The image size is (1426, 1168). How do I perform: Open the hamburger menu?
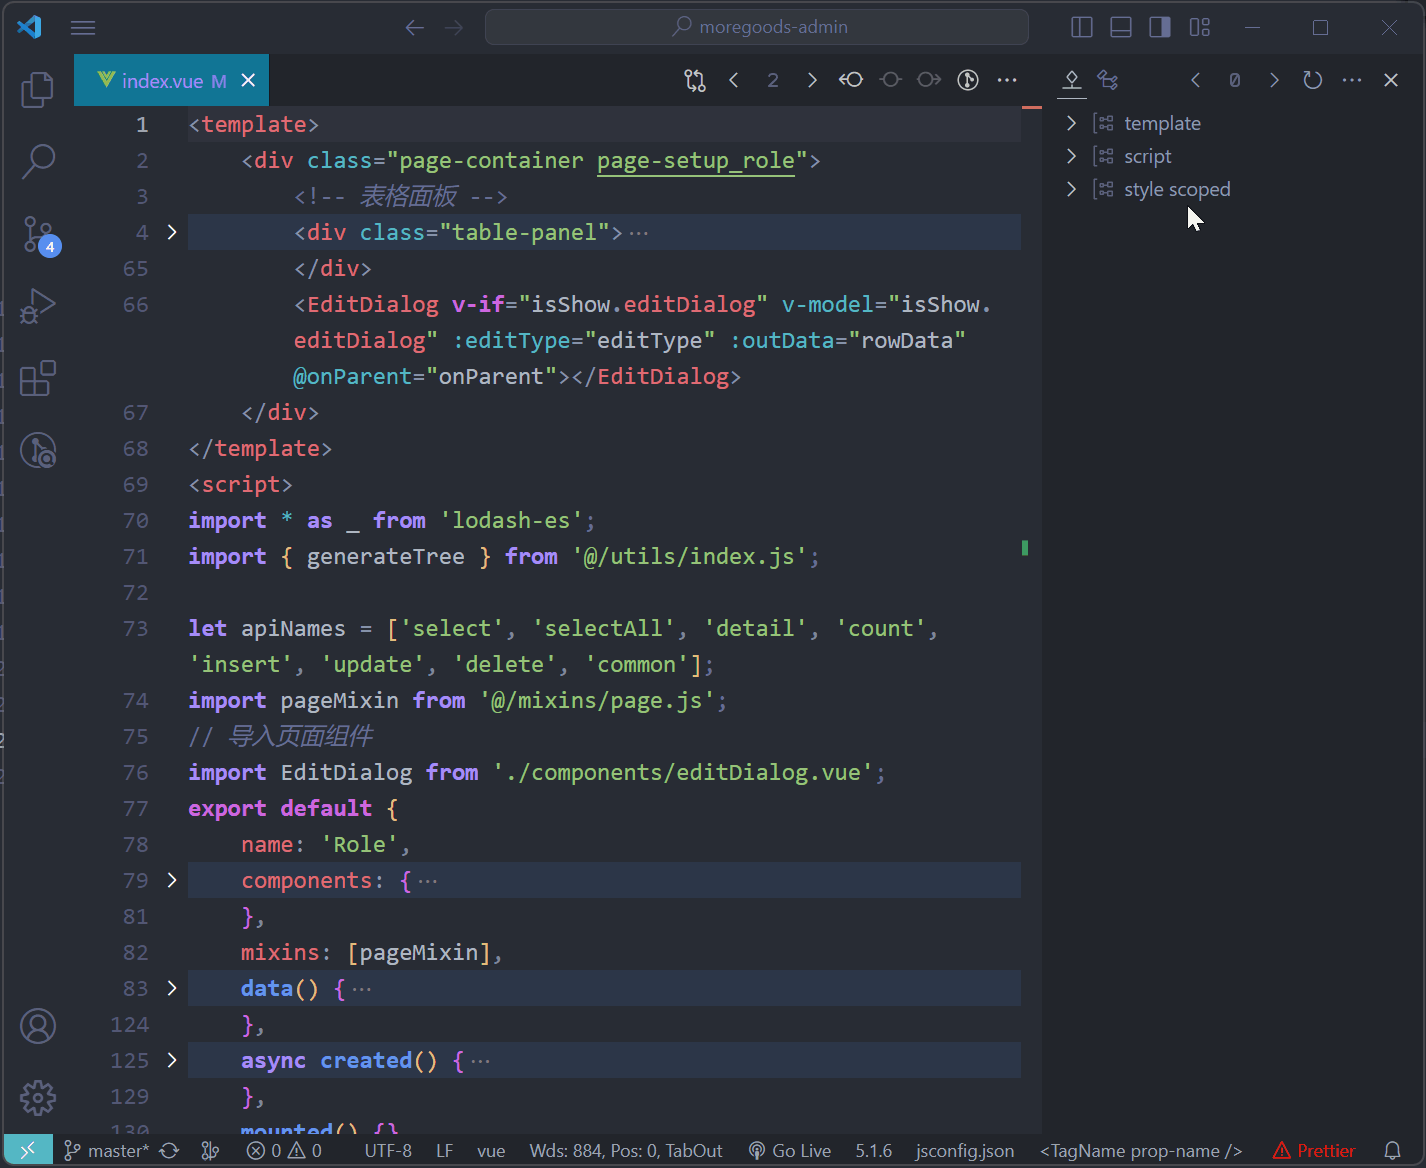point(83,27)
